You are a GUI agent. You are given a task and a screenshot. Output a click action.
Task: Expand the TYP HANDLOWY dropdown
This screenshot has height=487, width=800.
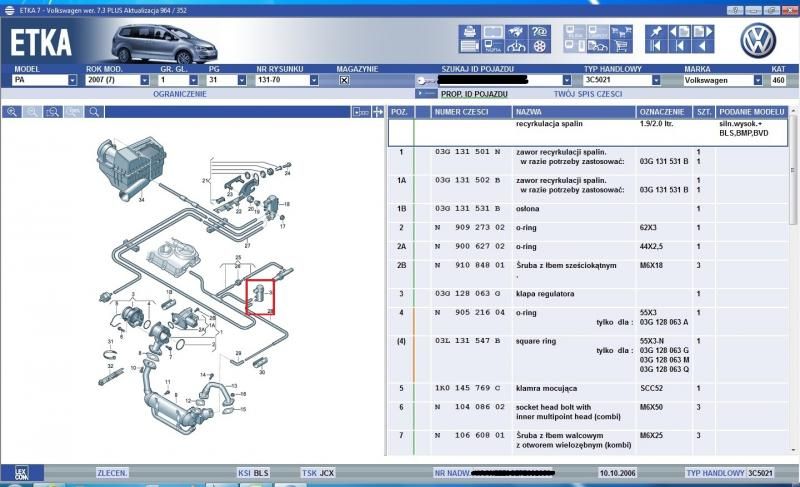[656, 80]
